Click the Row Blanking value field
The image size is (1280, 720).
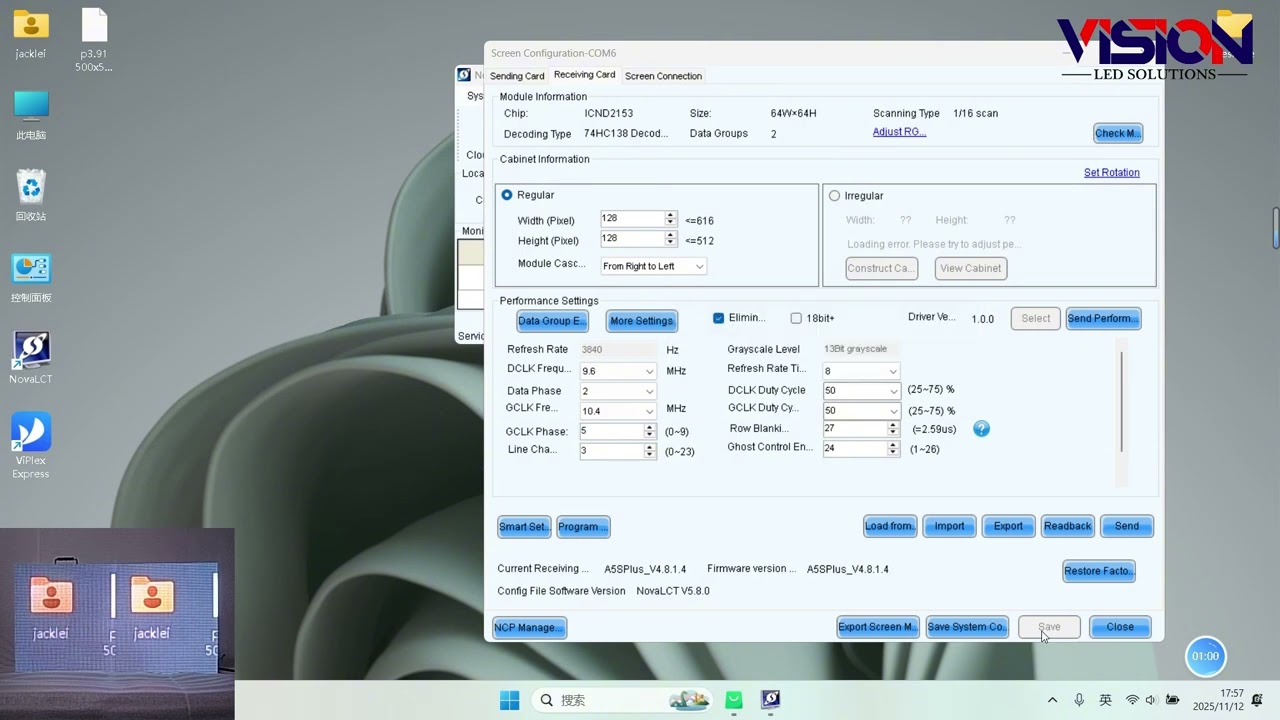861,428
